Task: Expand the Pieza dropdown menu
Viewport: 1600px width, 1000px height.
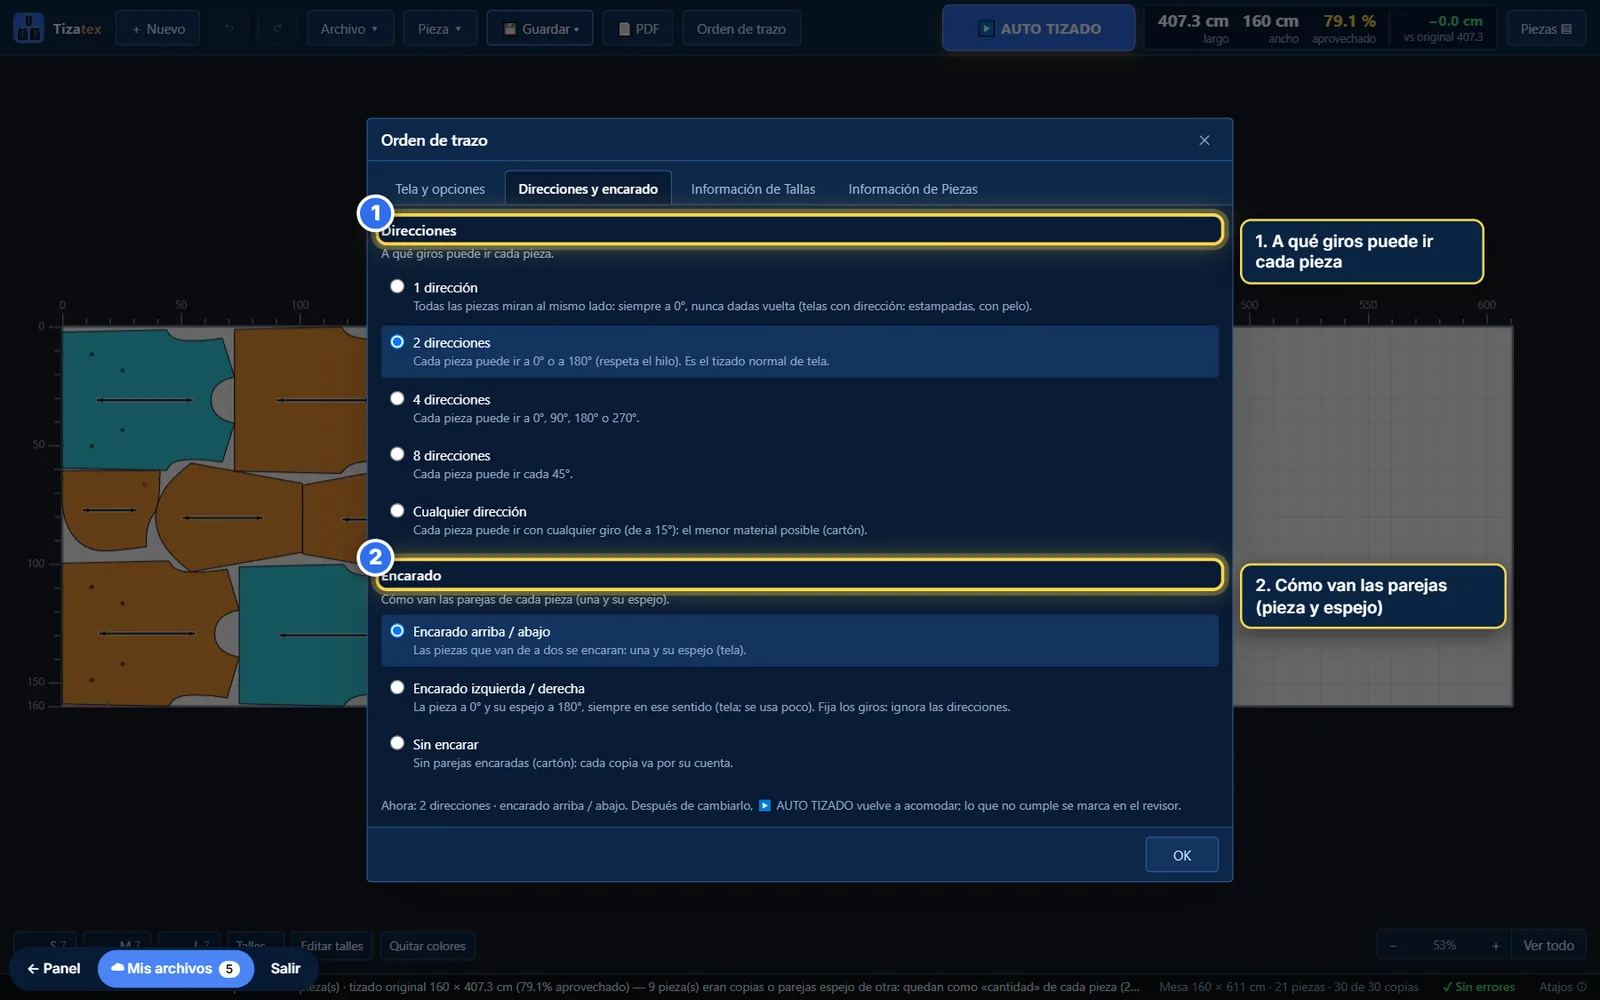Action: pyautogui.click(x=440, y=29)
